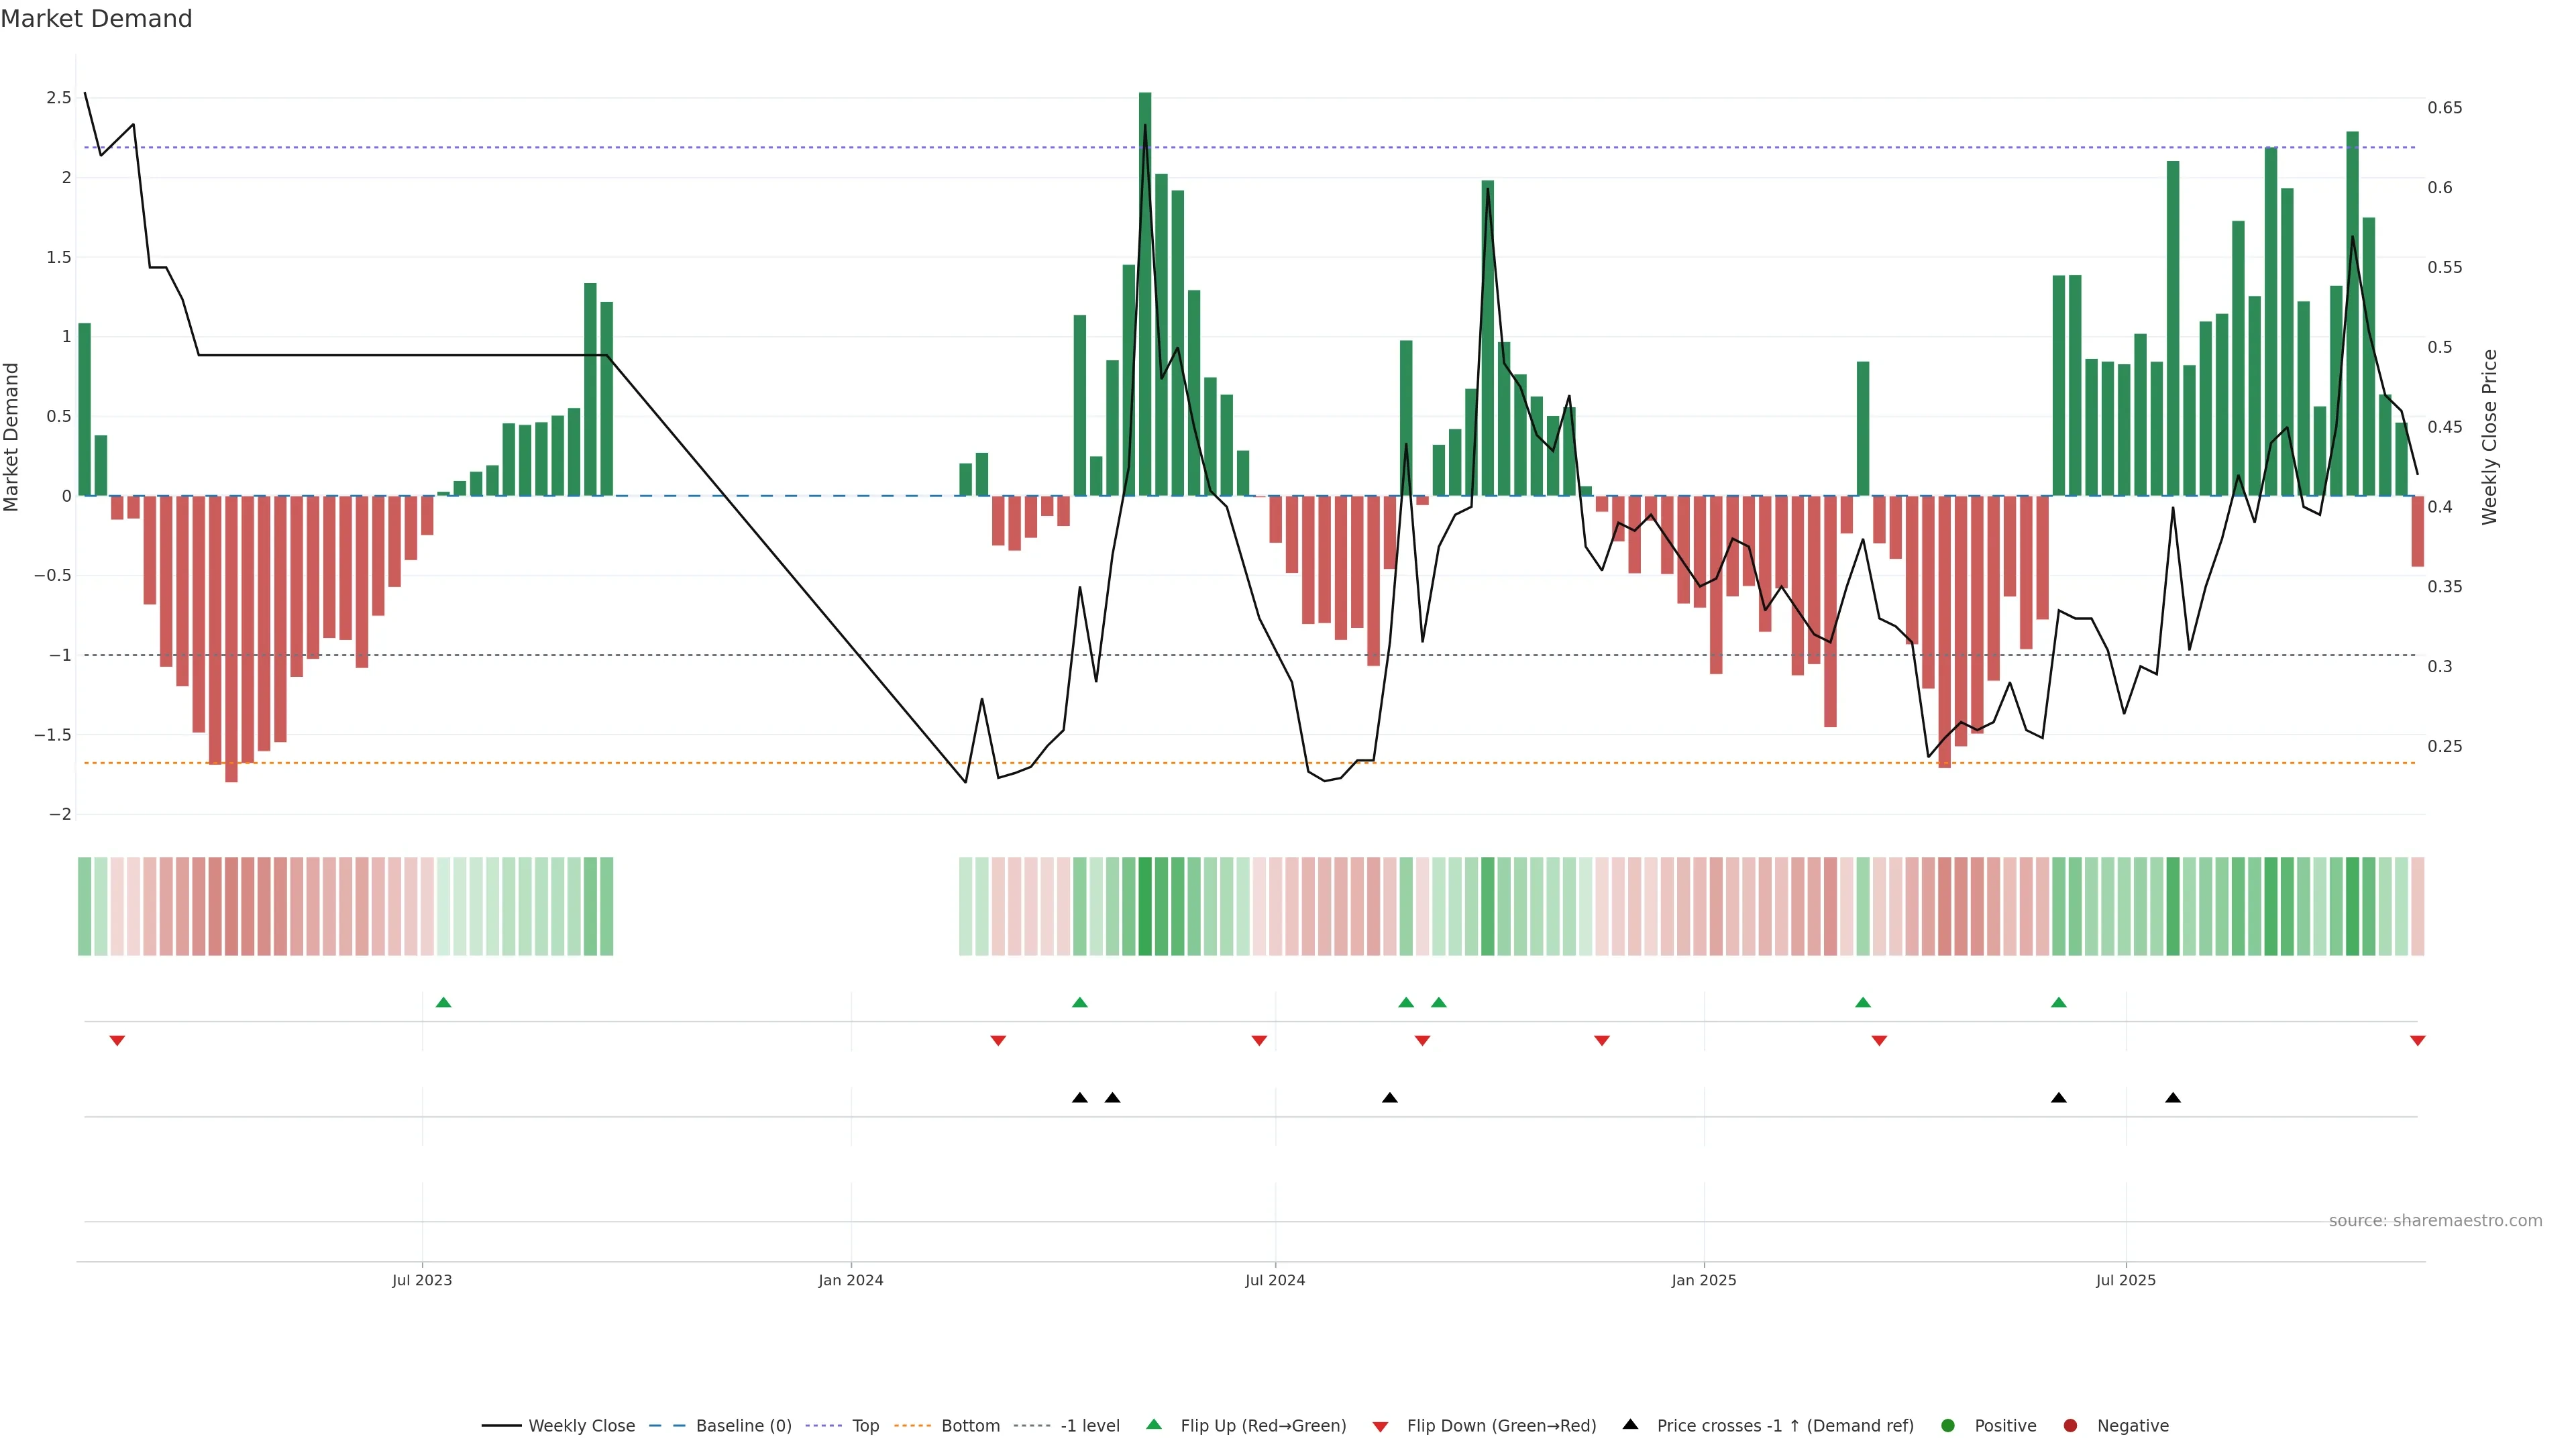Click the Bottom legend entry
The height and width of the screenshot is (1449, 2576).
click(970, 1425)
